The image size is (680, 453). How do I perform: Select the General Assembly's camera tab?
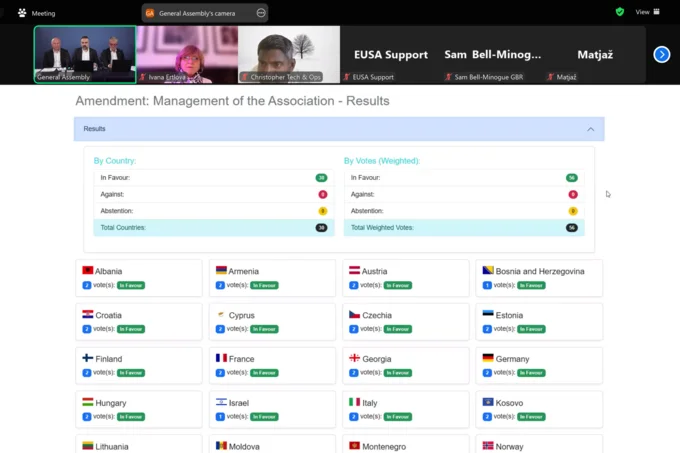[x=203, y=13]
